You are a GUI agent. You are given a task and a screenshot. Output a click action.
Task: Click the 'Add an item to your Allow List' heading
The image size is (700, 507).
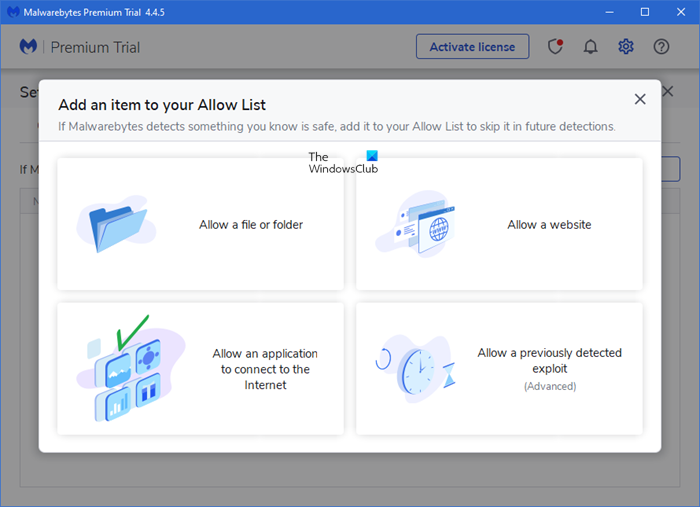pyautogui.click(x=162, y=105)
